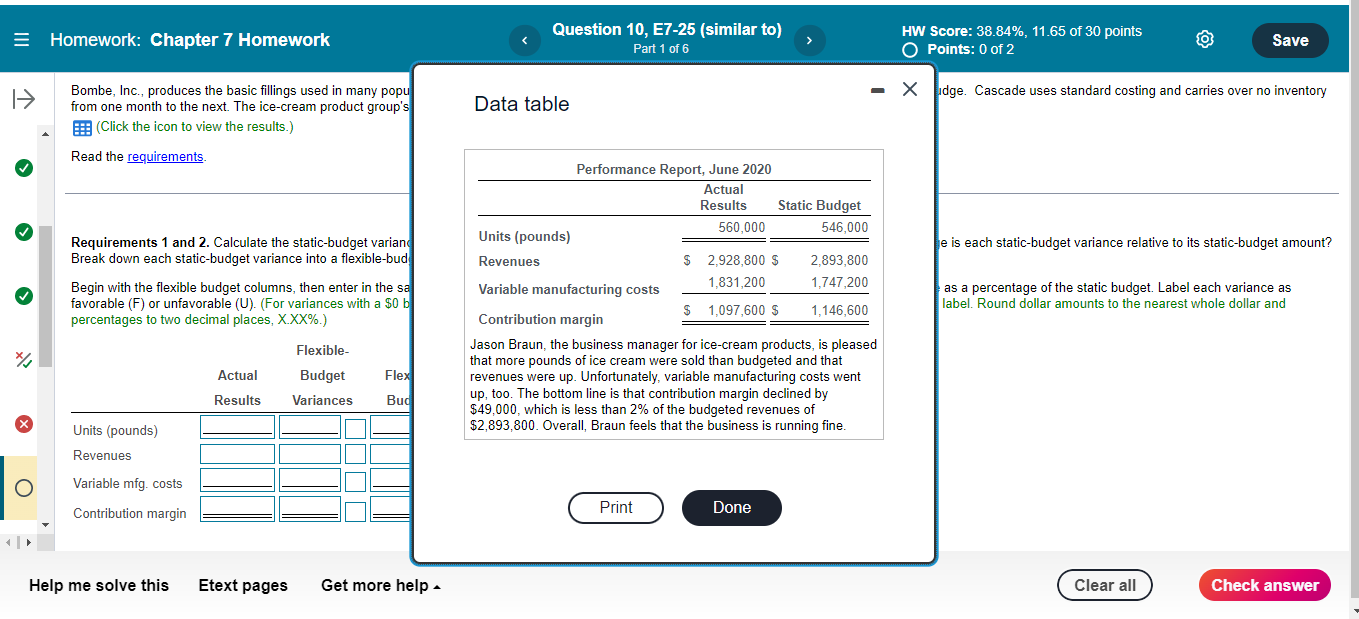The image size is (1359, 619).
Task: Click the Units Actual Results input
Action: click(237, 428)
